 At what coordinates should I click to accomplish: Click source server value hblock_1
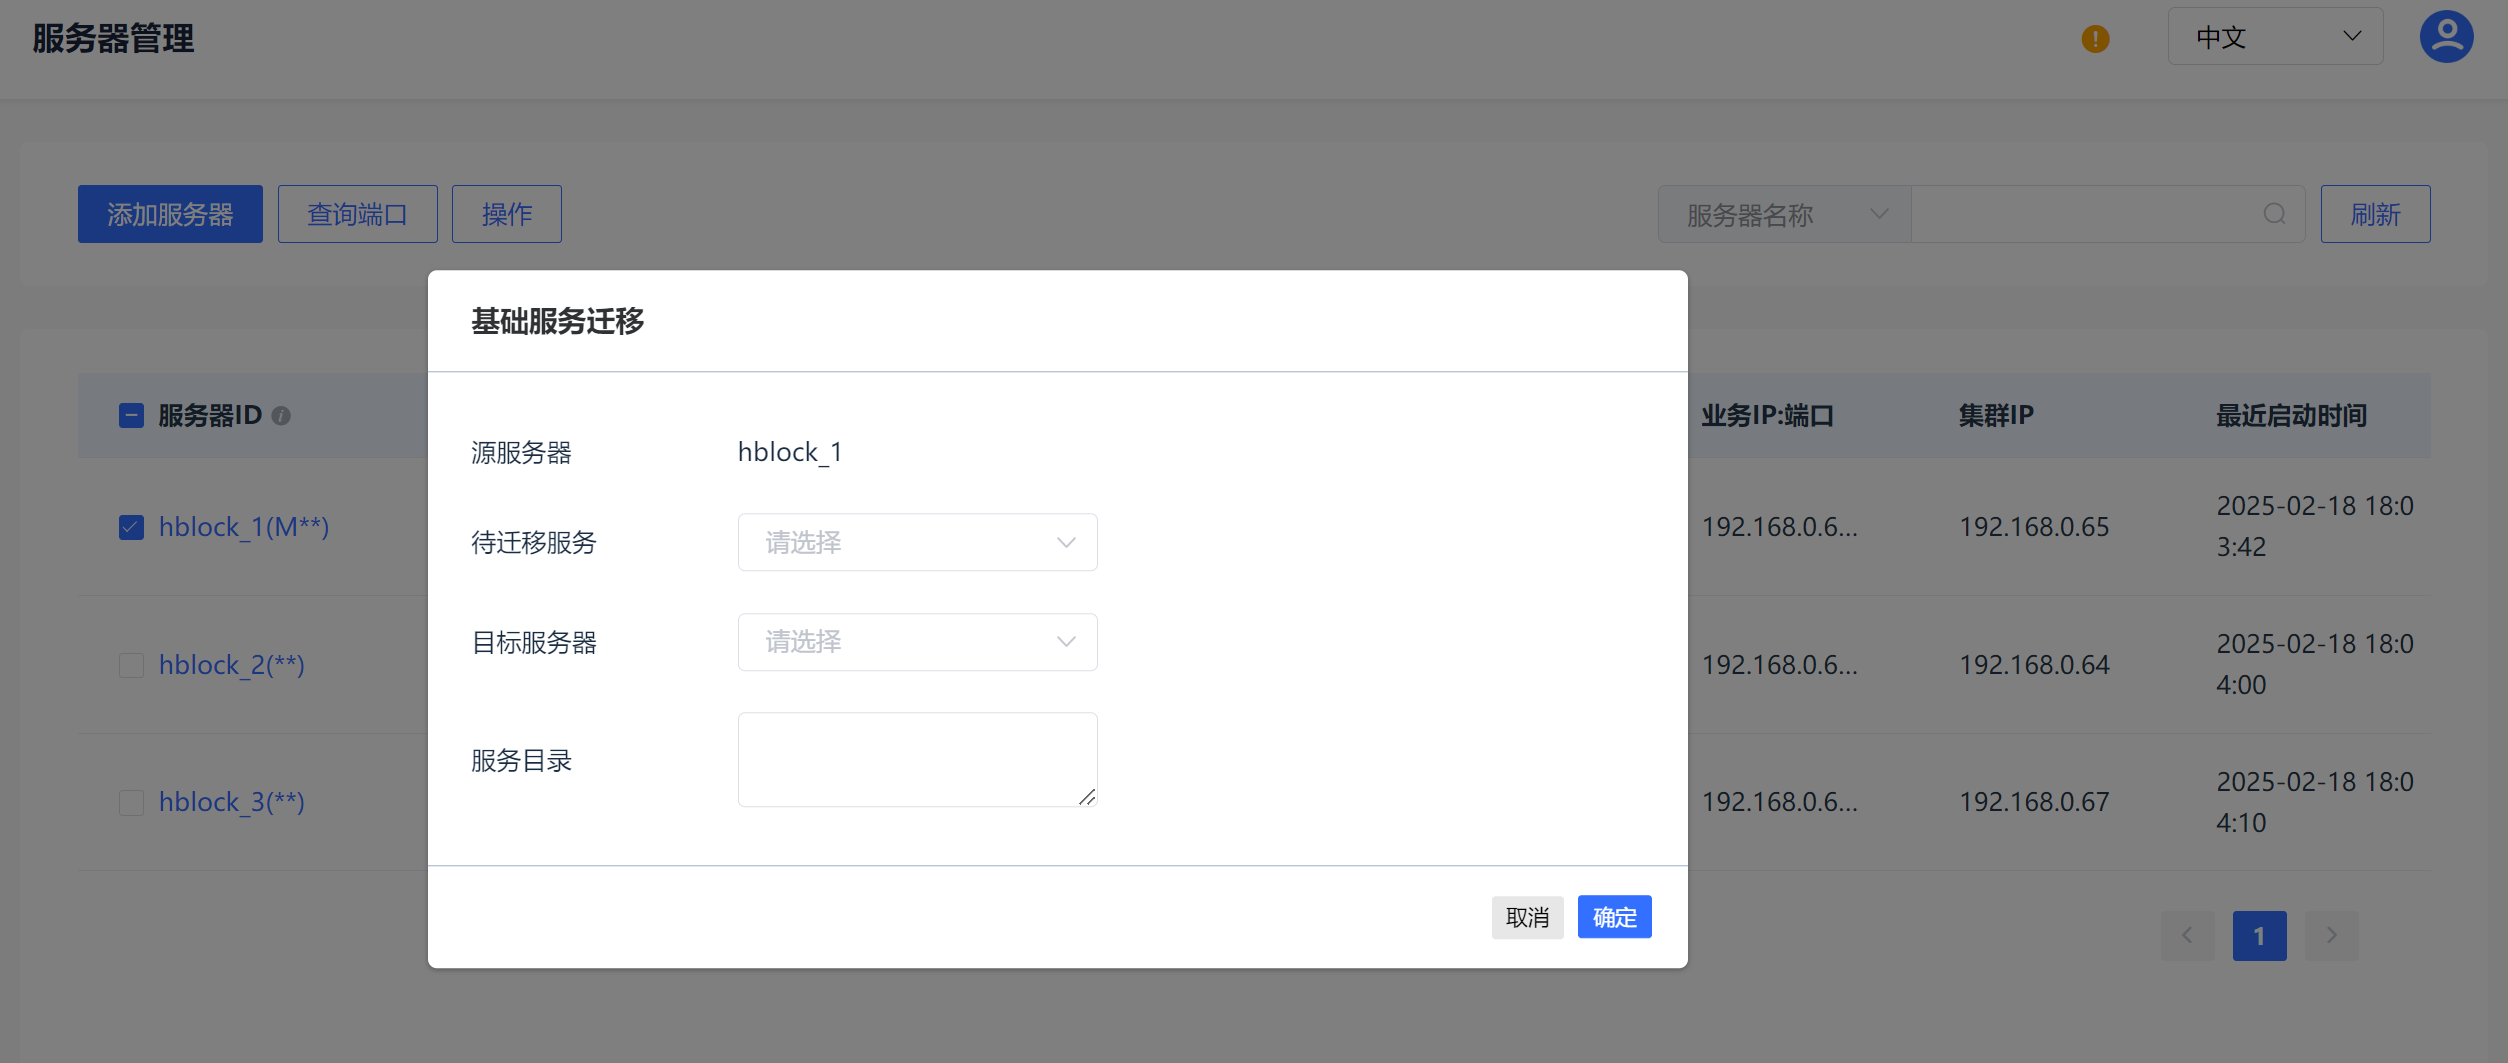(789, 452)
